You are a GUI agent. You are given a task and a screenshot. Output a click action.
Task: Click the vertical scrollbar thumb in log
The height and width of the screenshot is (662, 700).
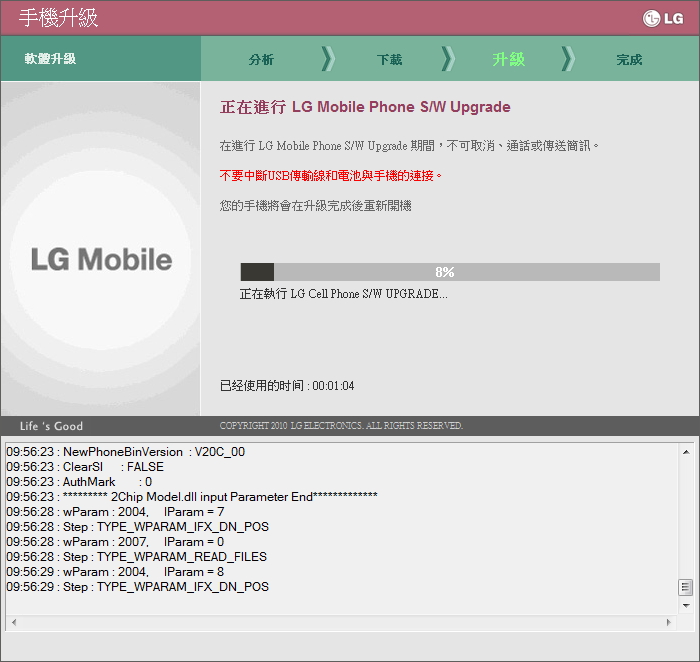point(686,587)
